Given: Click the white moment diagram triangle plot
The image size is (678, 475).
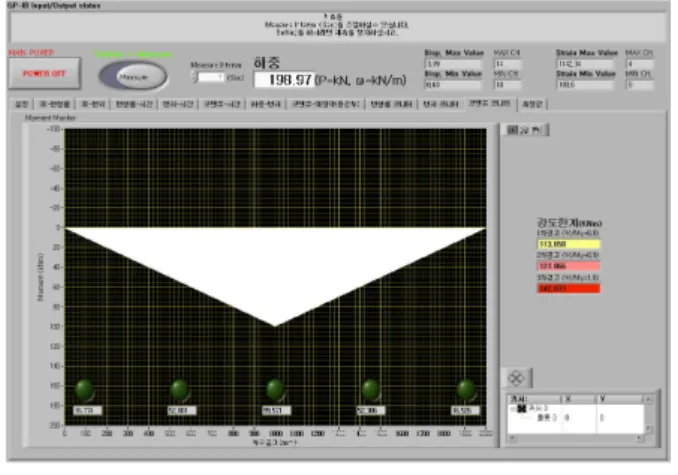Looking at the screenshot, I should click(x=275, y=268).
